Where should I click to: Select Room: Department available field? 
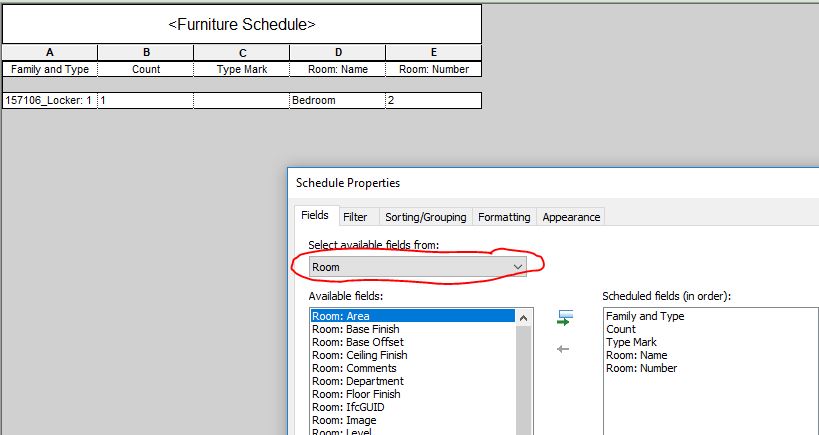pos(358,381)
